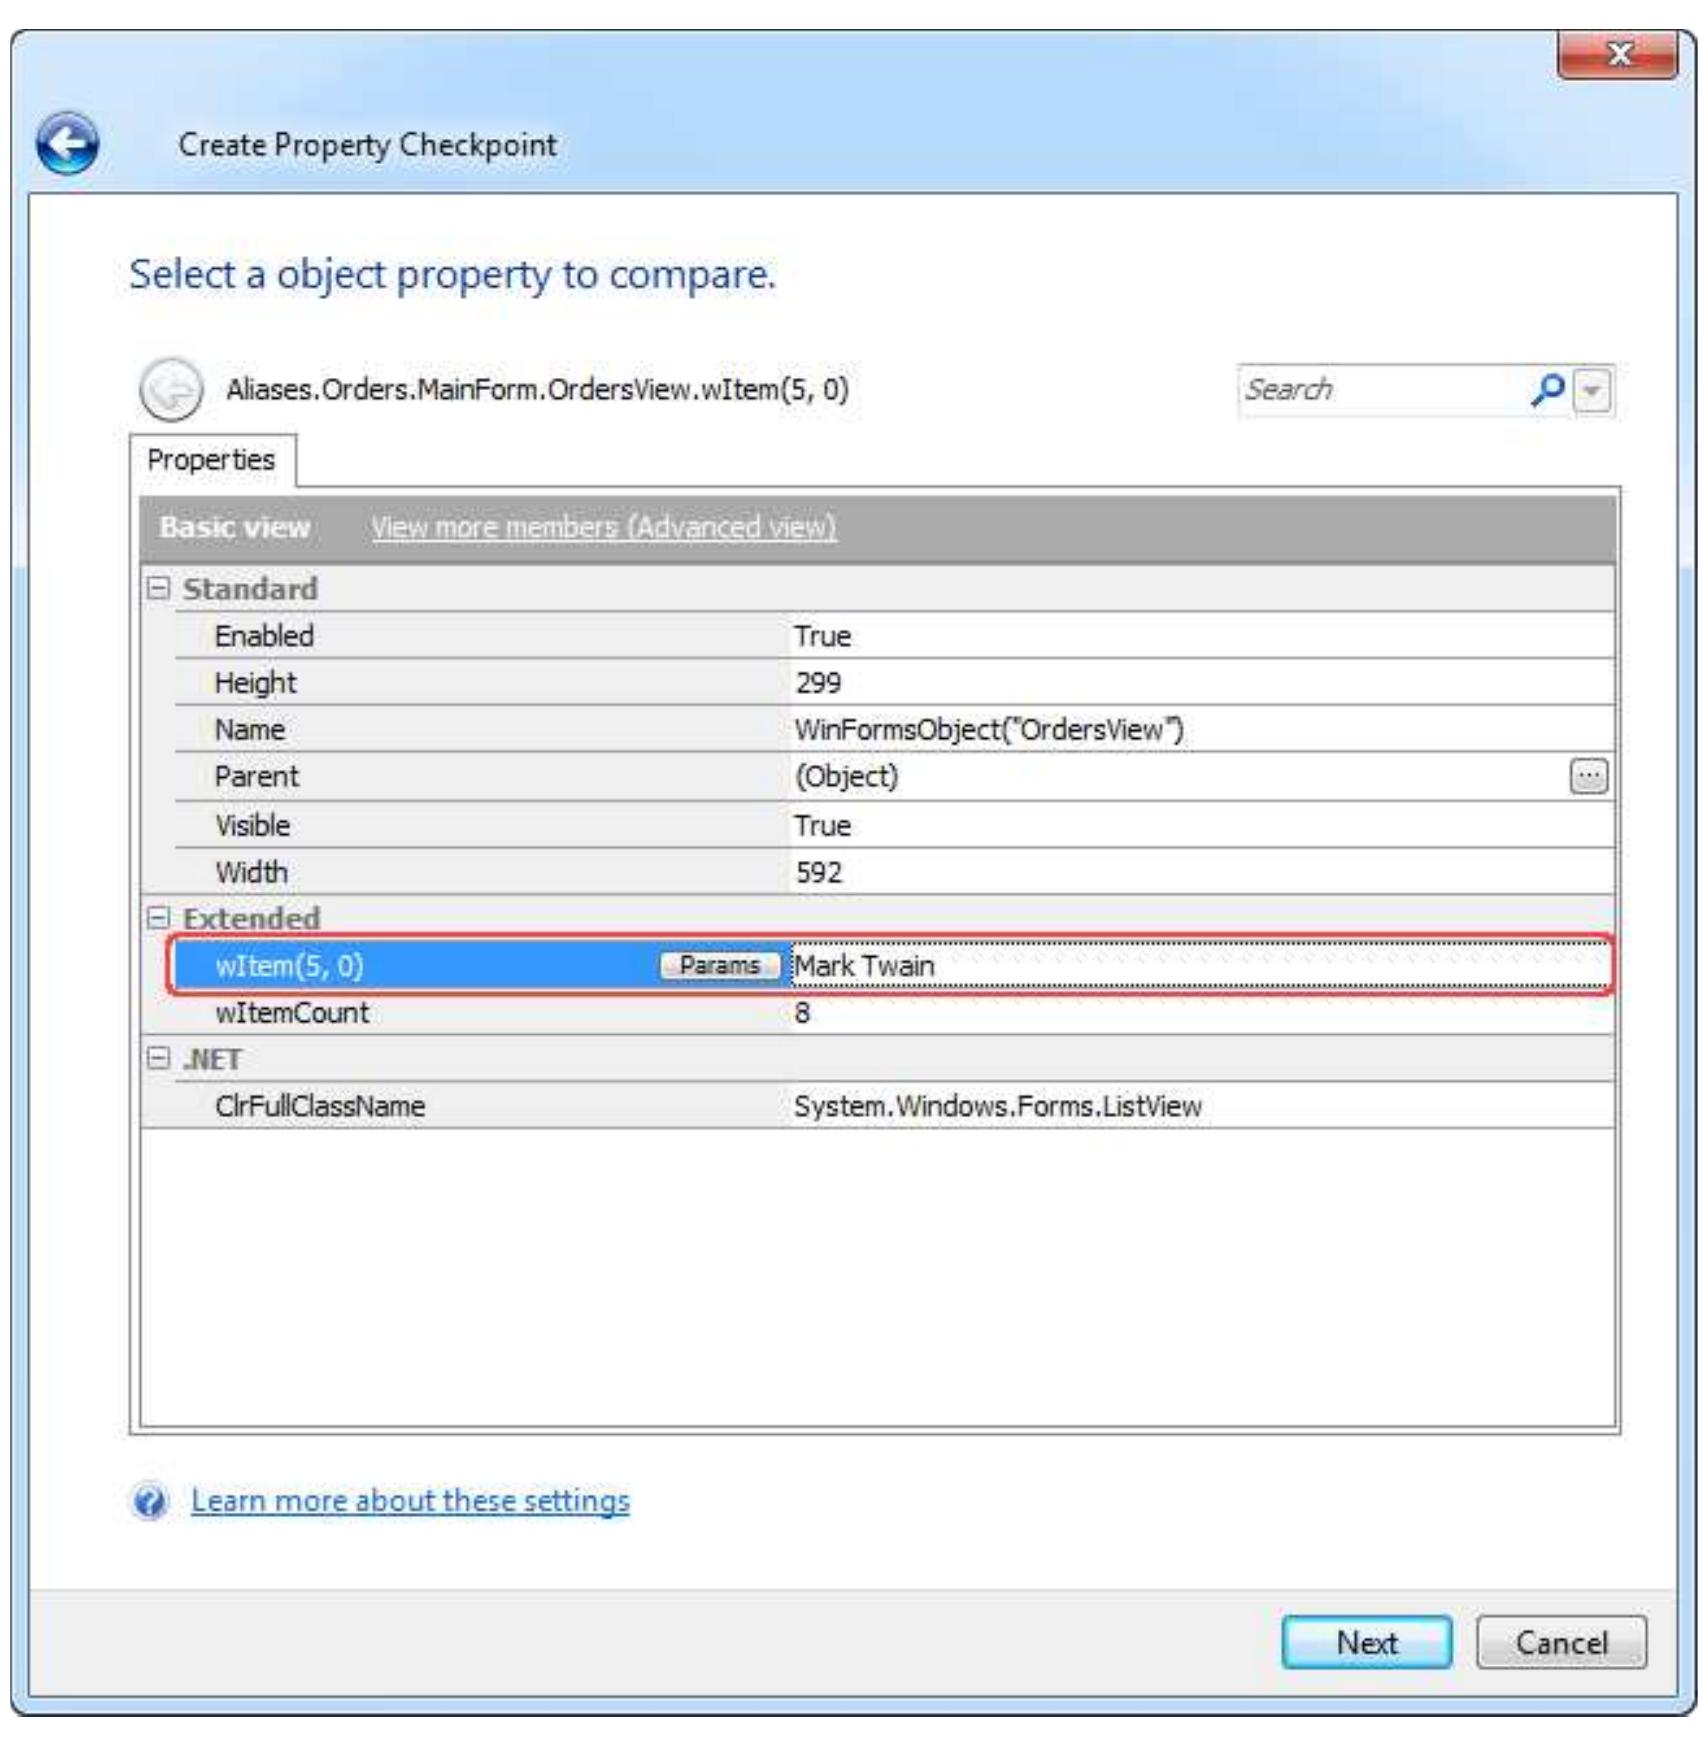
Task: Open Advanced view via View more members
Action: pyautogui.click(x=604, y=524)
